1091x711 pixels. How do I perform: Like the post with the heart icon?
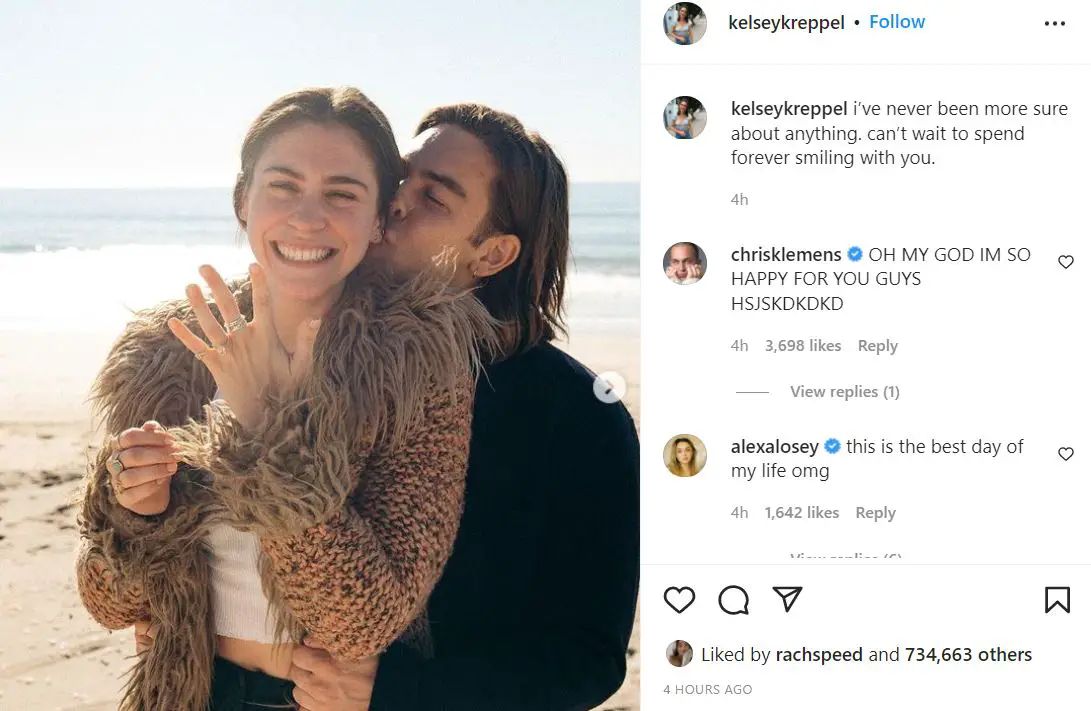click(679, 599)
